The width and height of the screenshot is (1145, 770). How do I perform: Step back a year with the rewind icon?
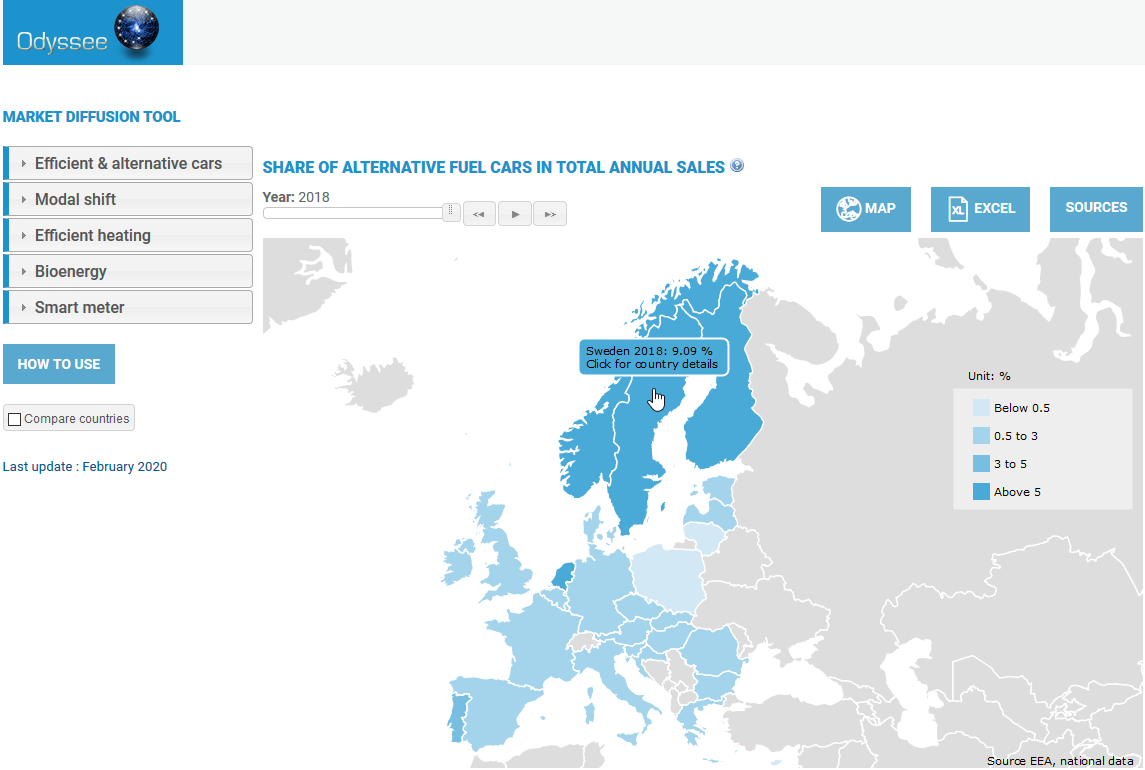479,213
